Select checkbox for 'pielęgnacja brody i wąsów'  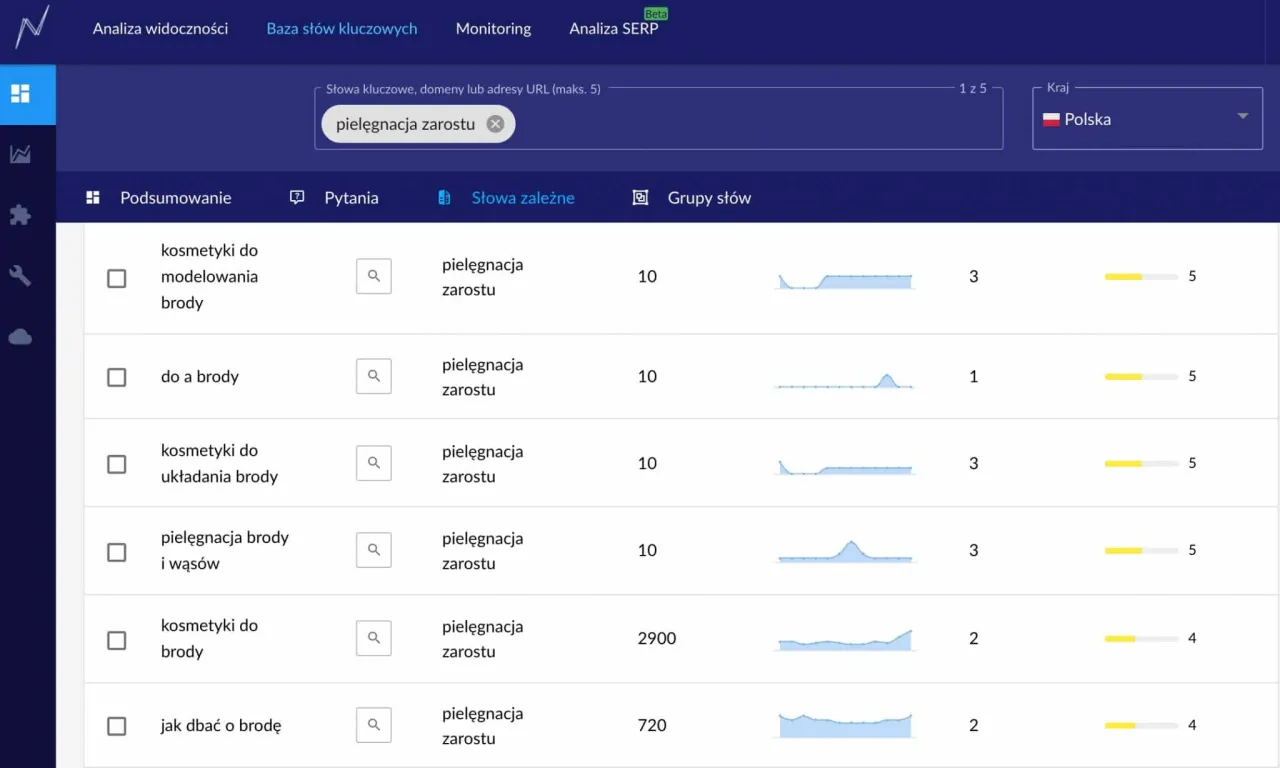[117, 552]
